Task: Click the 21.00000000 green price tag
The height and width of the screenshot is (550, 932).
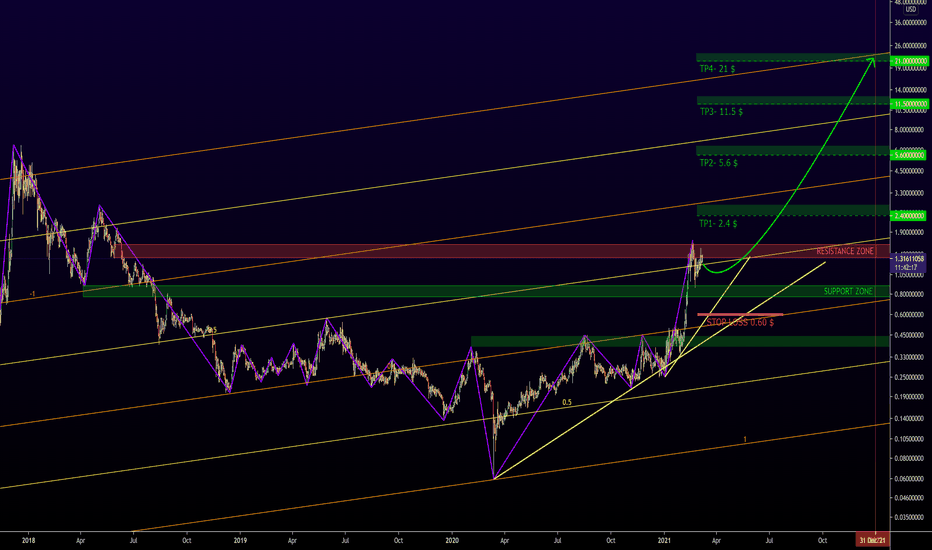Action: (x=910, y=61)
